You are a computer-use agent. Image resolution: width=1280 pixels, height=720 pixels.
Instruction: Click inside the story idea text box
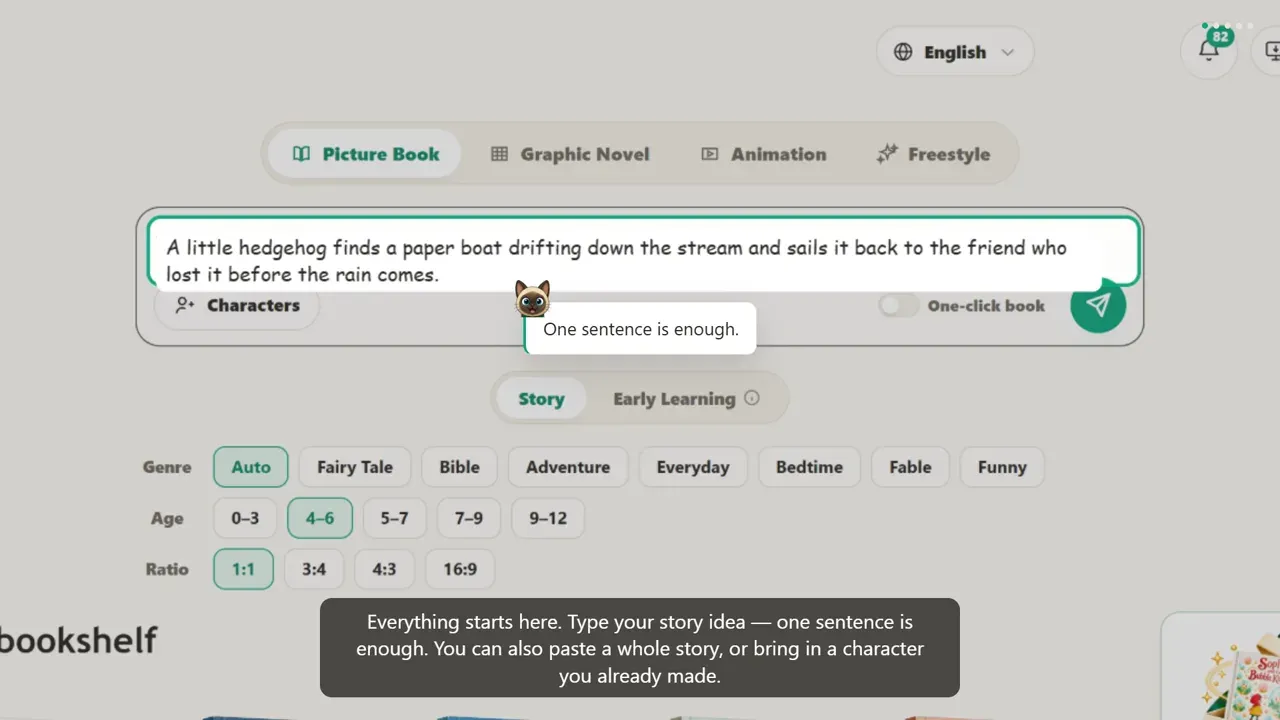[x=643, y=251]
